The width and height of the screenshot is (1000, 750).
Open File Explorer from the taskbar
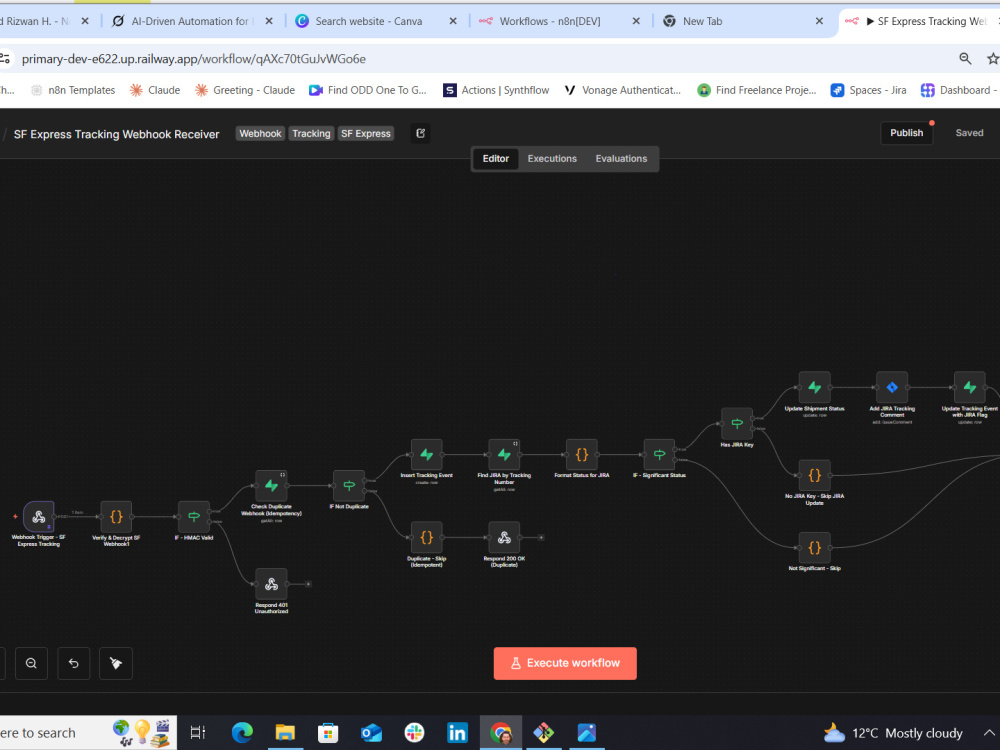[285, 732]
